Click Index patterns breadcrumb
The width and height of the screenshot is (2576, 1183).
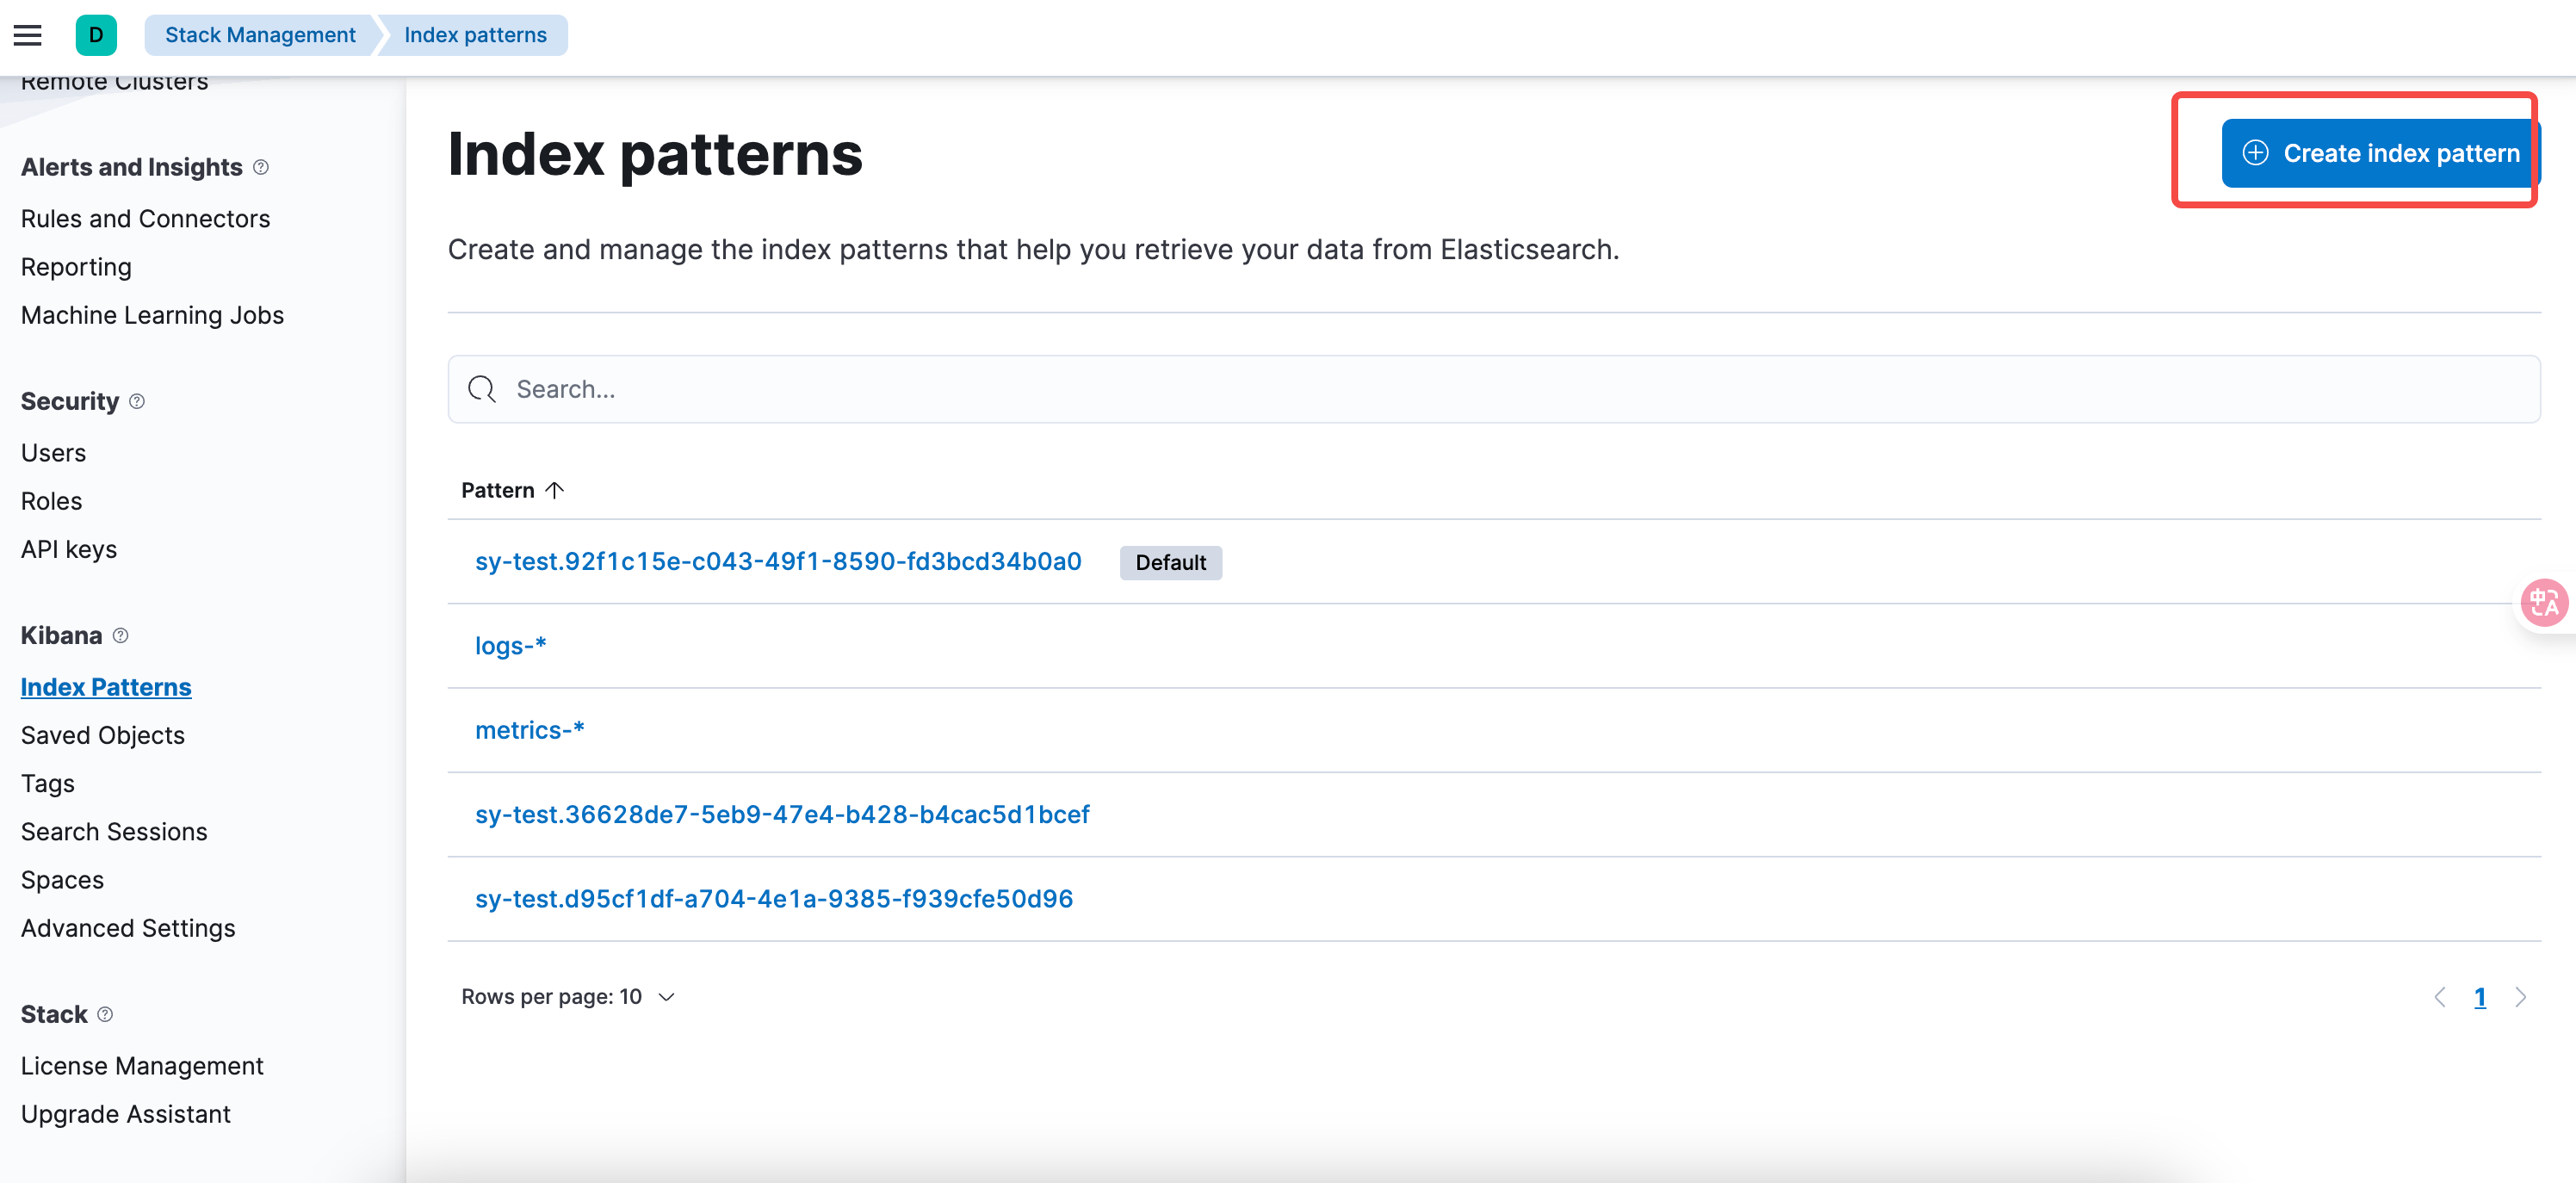(x=475, y=35)
